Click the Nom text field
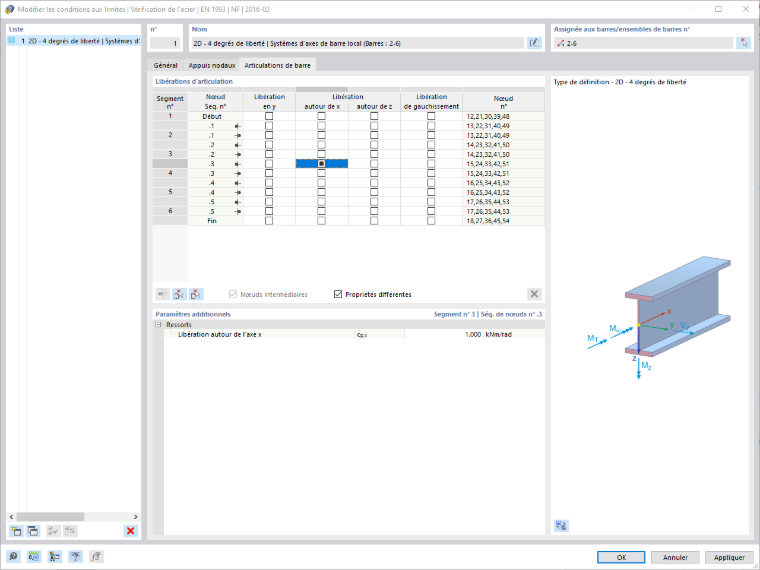This screenshot has height=570, width=760. (x=358, y=43)
